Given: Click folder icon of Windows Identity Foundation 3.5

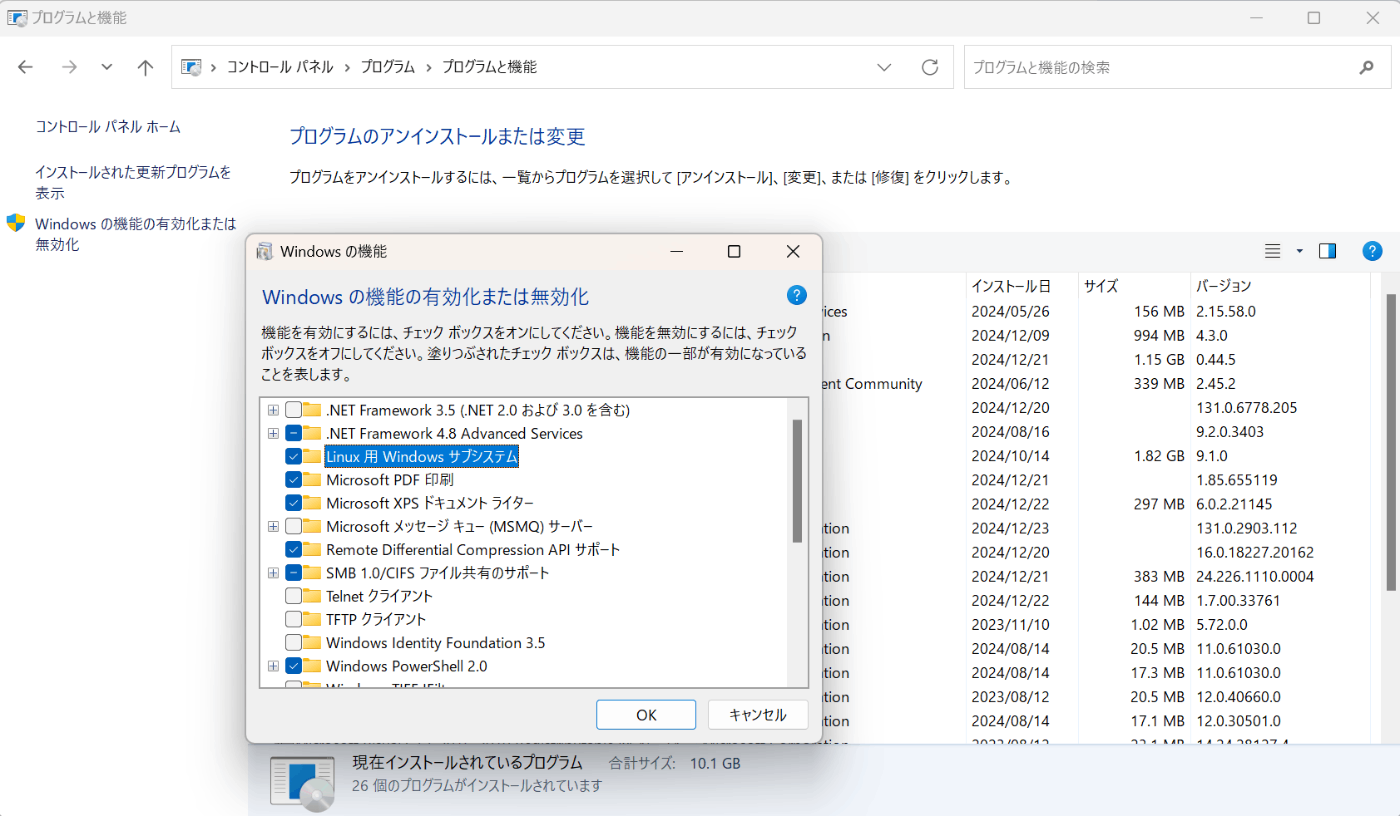Looking at the screenshot, I should [312, 642].
